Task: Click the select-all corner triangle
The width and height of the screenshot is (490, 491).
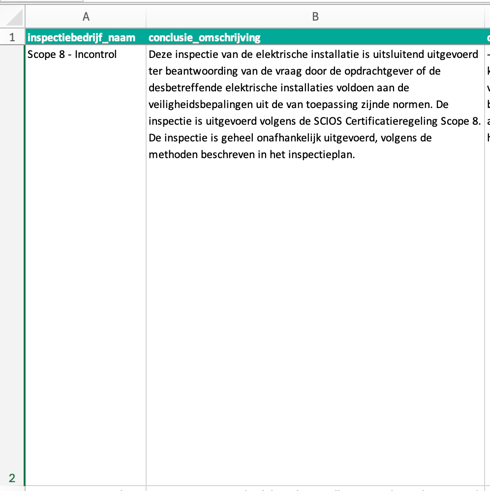Action: coord(14,17)
